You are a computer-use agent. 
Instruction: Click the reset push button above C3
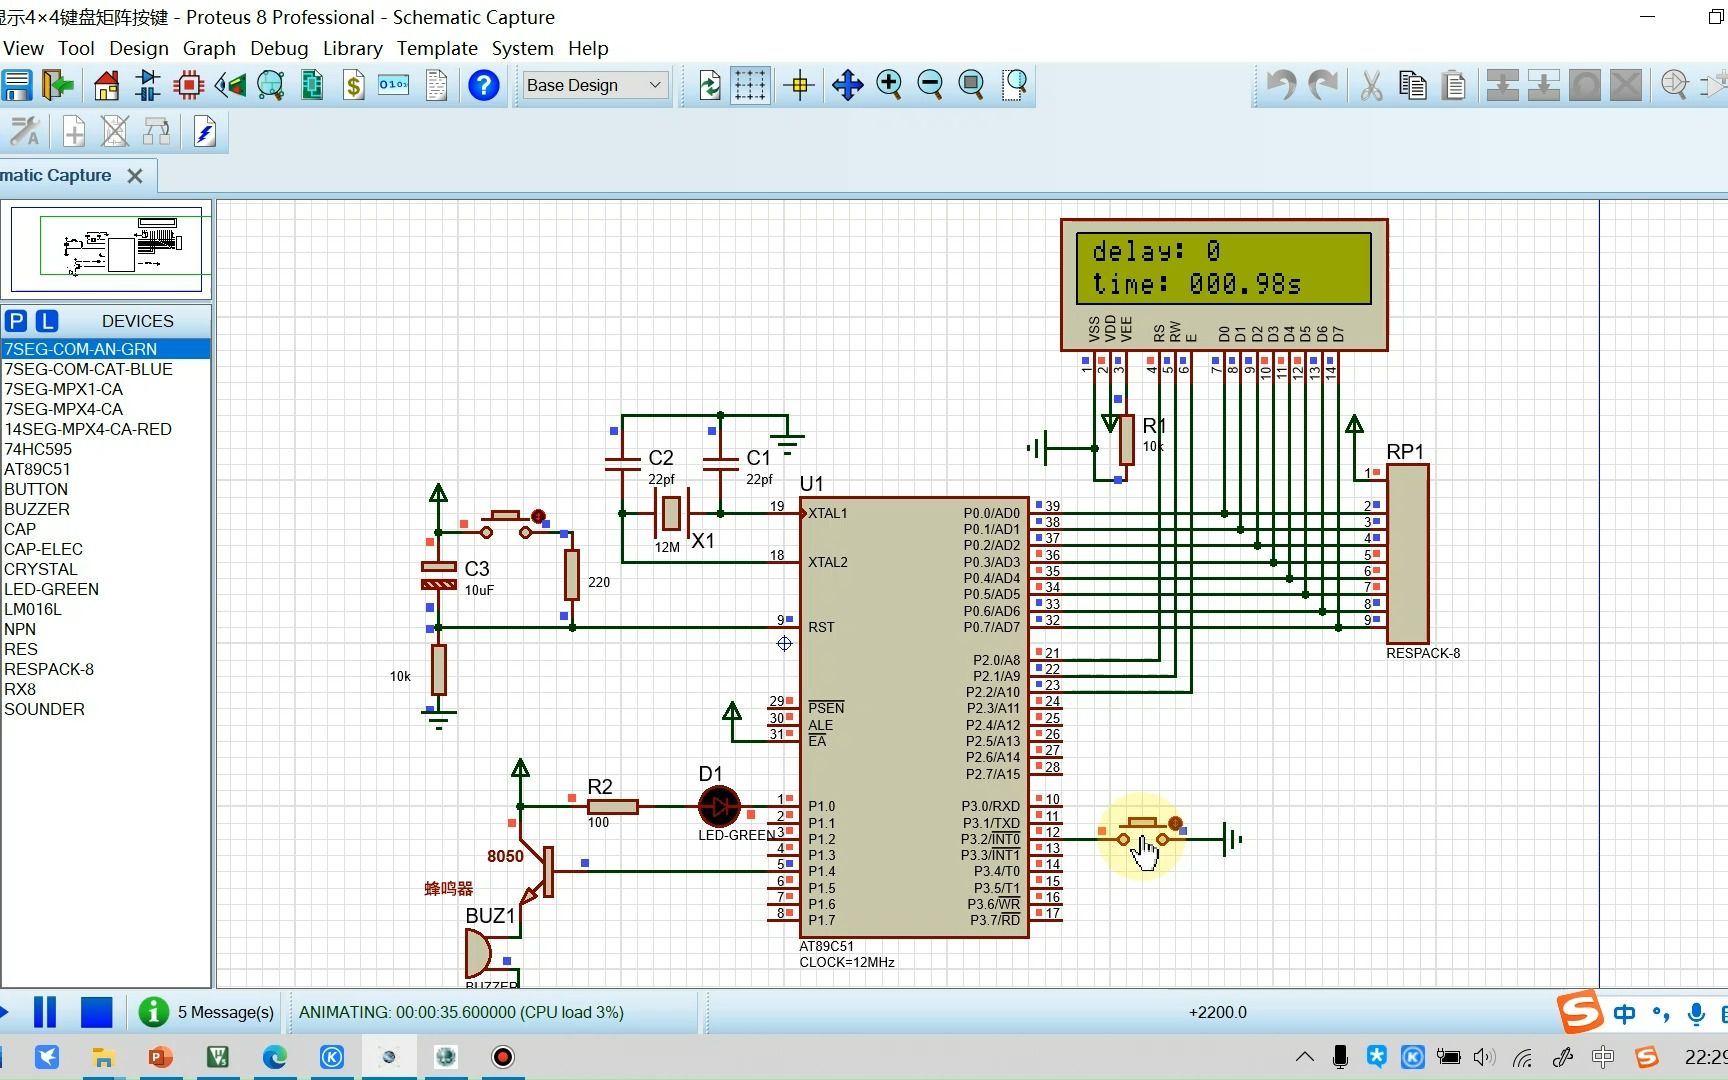(507, 523)
